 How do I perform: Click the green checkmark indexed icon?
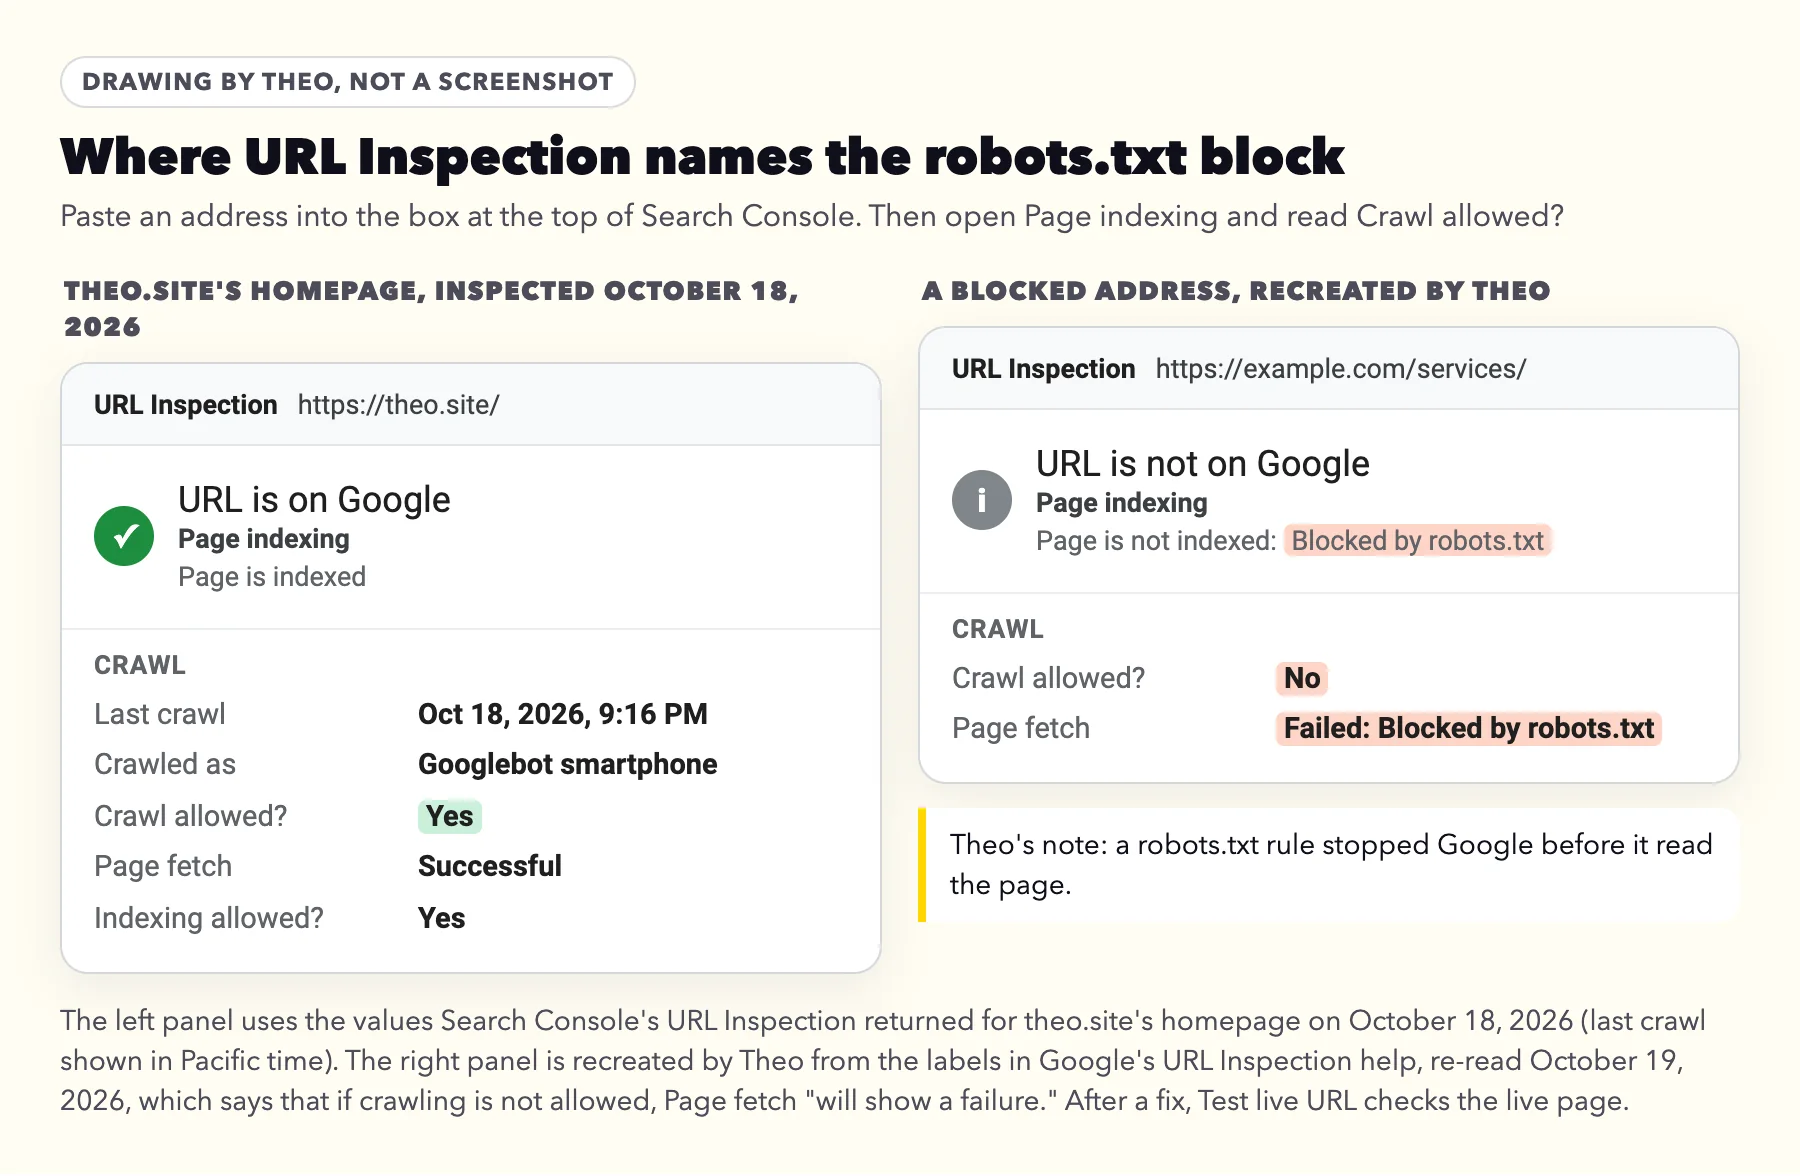124,536
